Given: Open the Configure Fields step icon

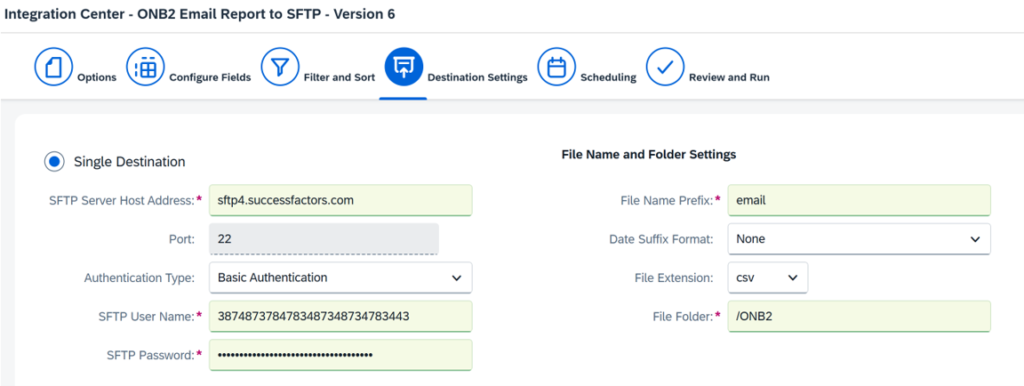Looking at the screenshot, I should (145, 67).
